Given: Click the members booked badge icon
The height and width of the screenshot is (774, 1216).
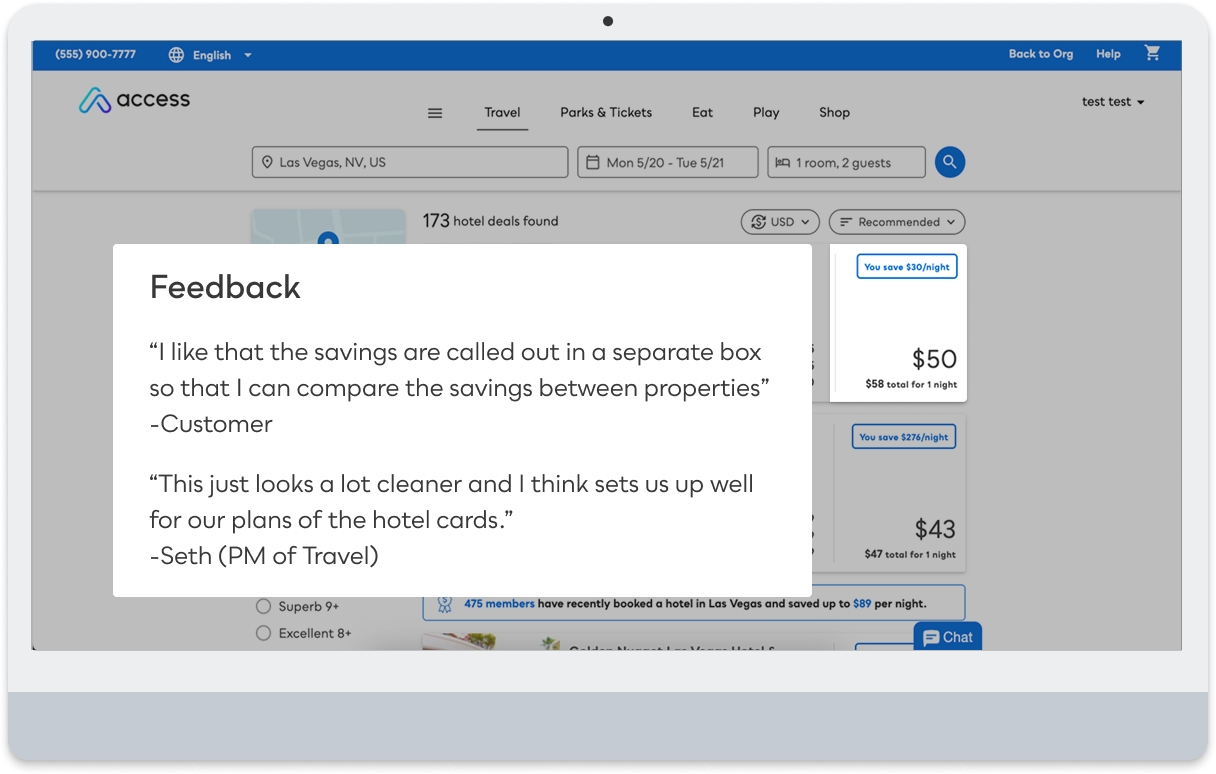Looking at the screenshot, I should pyautogui.click(x=445, y=604).
